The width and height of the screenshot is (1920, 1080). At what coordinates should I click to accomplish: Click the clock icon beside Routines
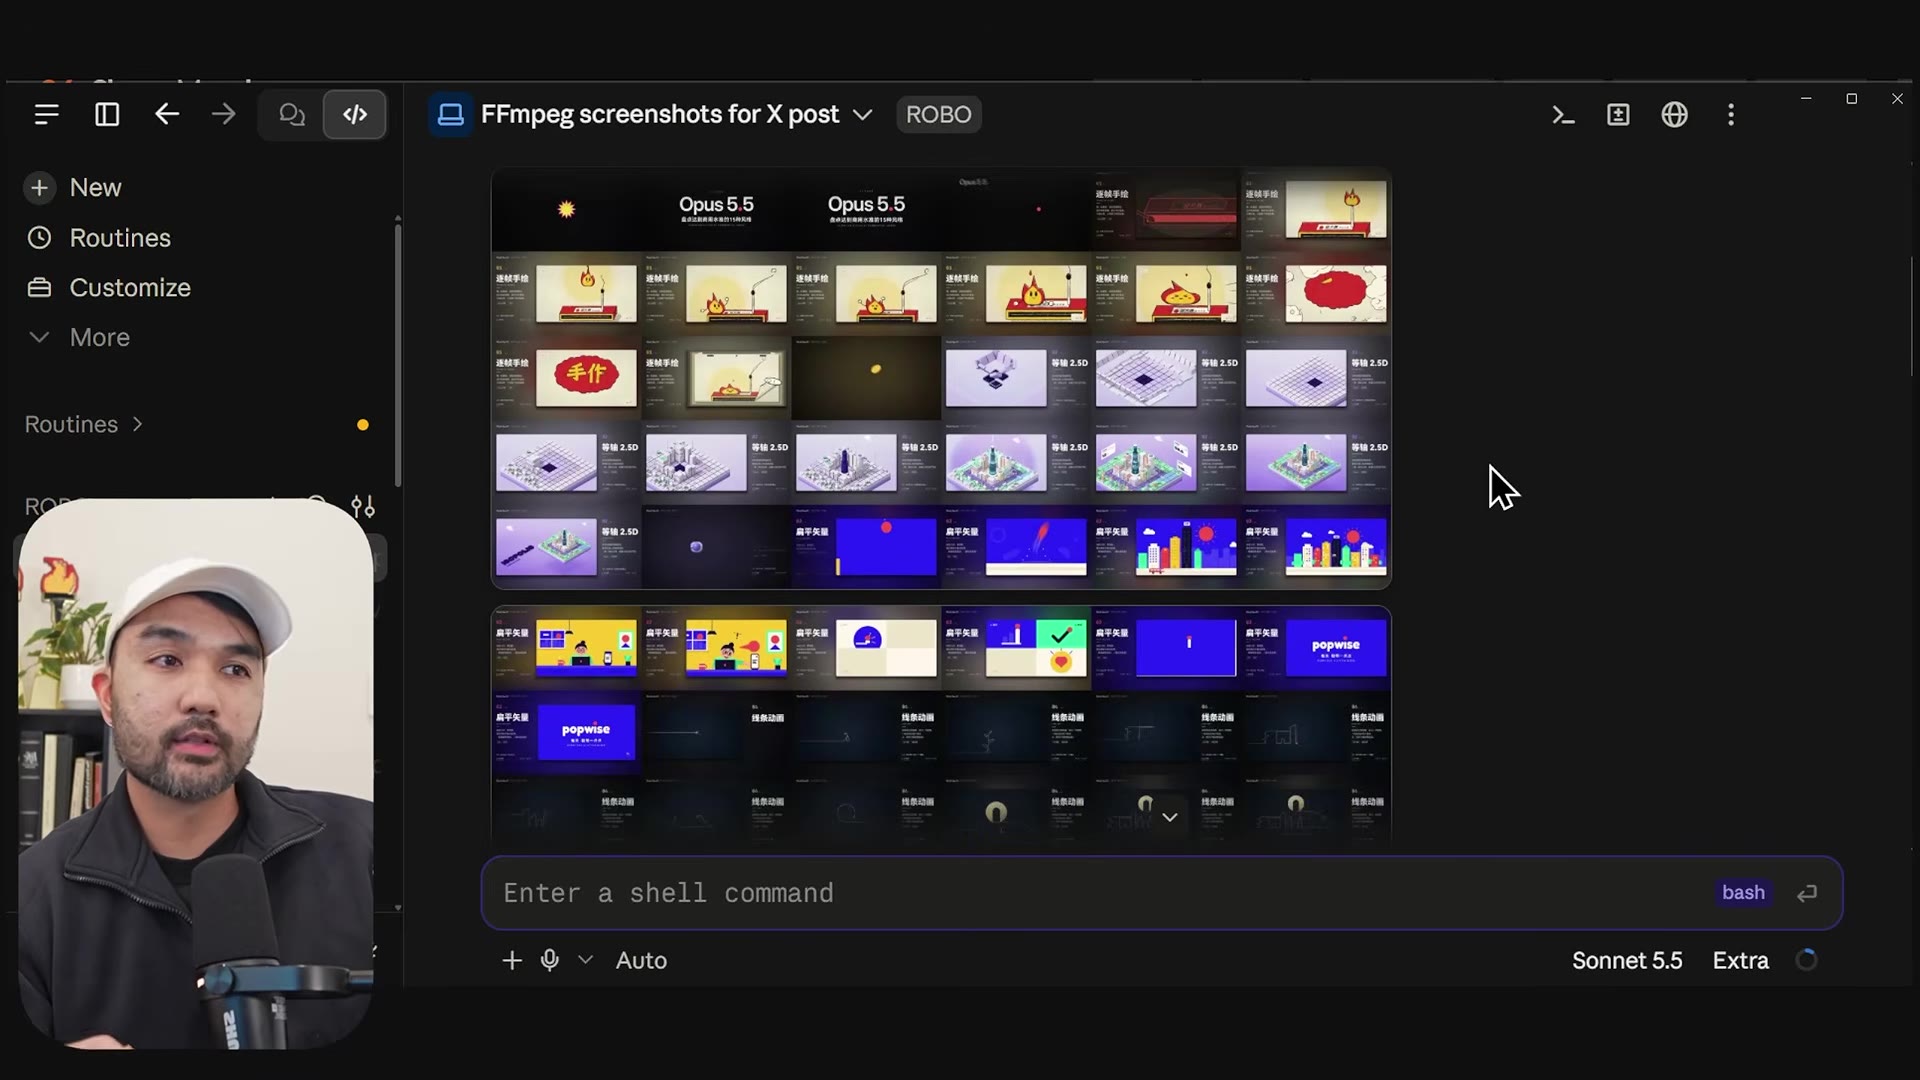click(x=39, y=237)
